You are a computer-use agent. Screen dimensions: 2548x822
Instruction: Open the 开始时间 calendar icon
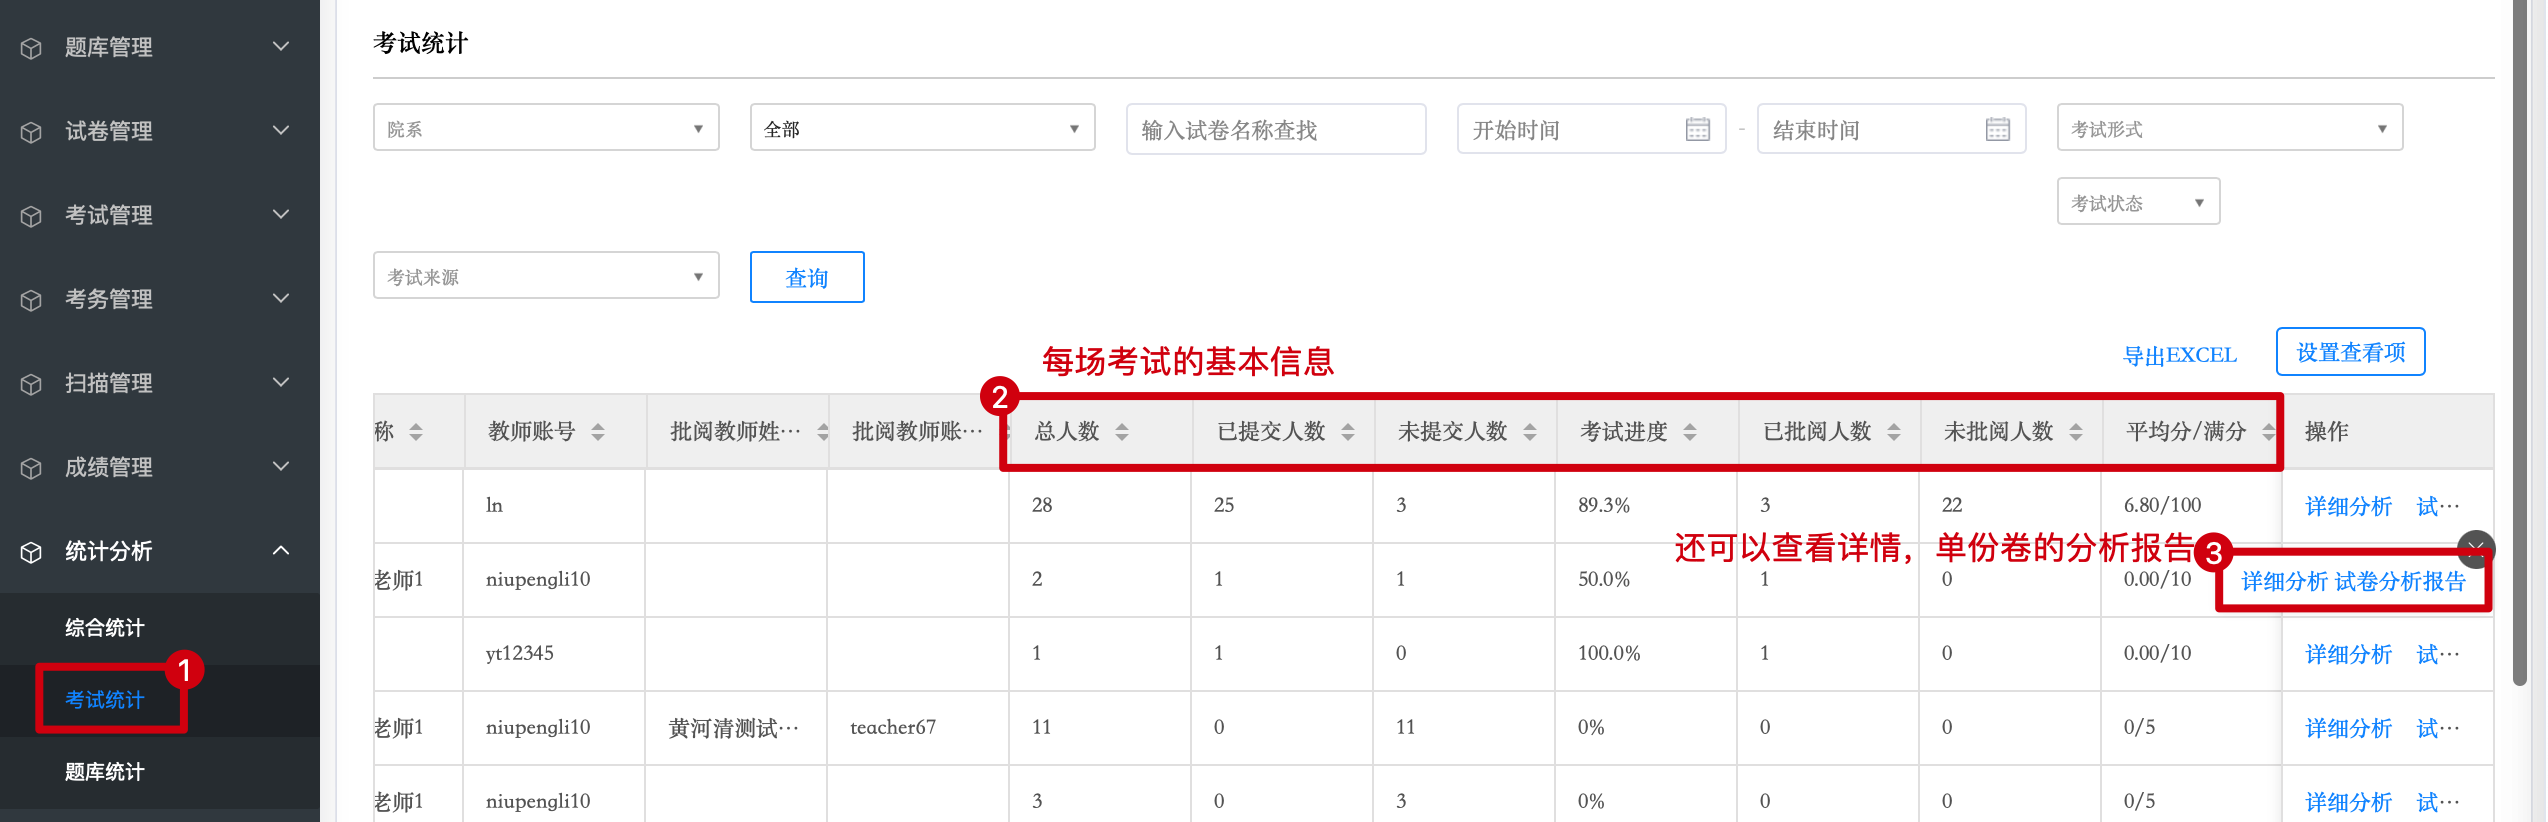tap(1697, 129)
